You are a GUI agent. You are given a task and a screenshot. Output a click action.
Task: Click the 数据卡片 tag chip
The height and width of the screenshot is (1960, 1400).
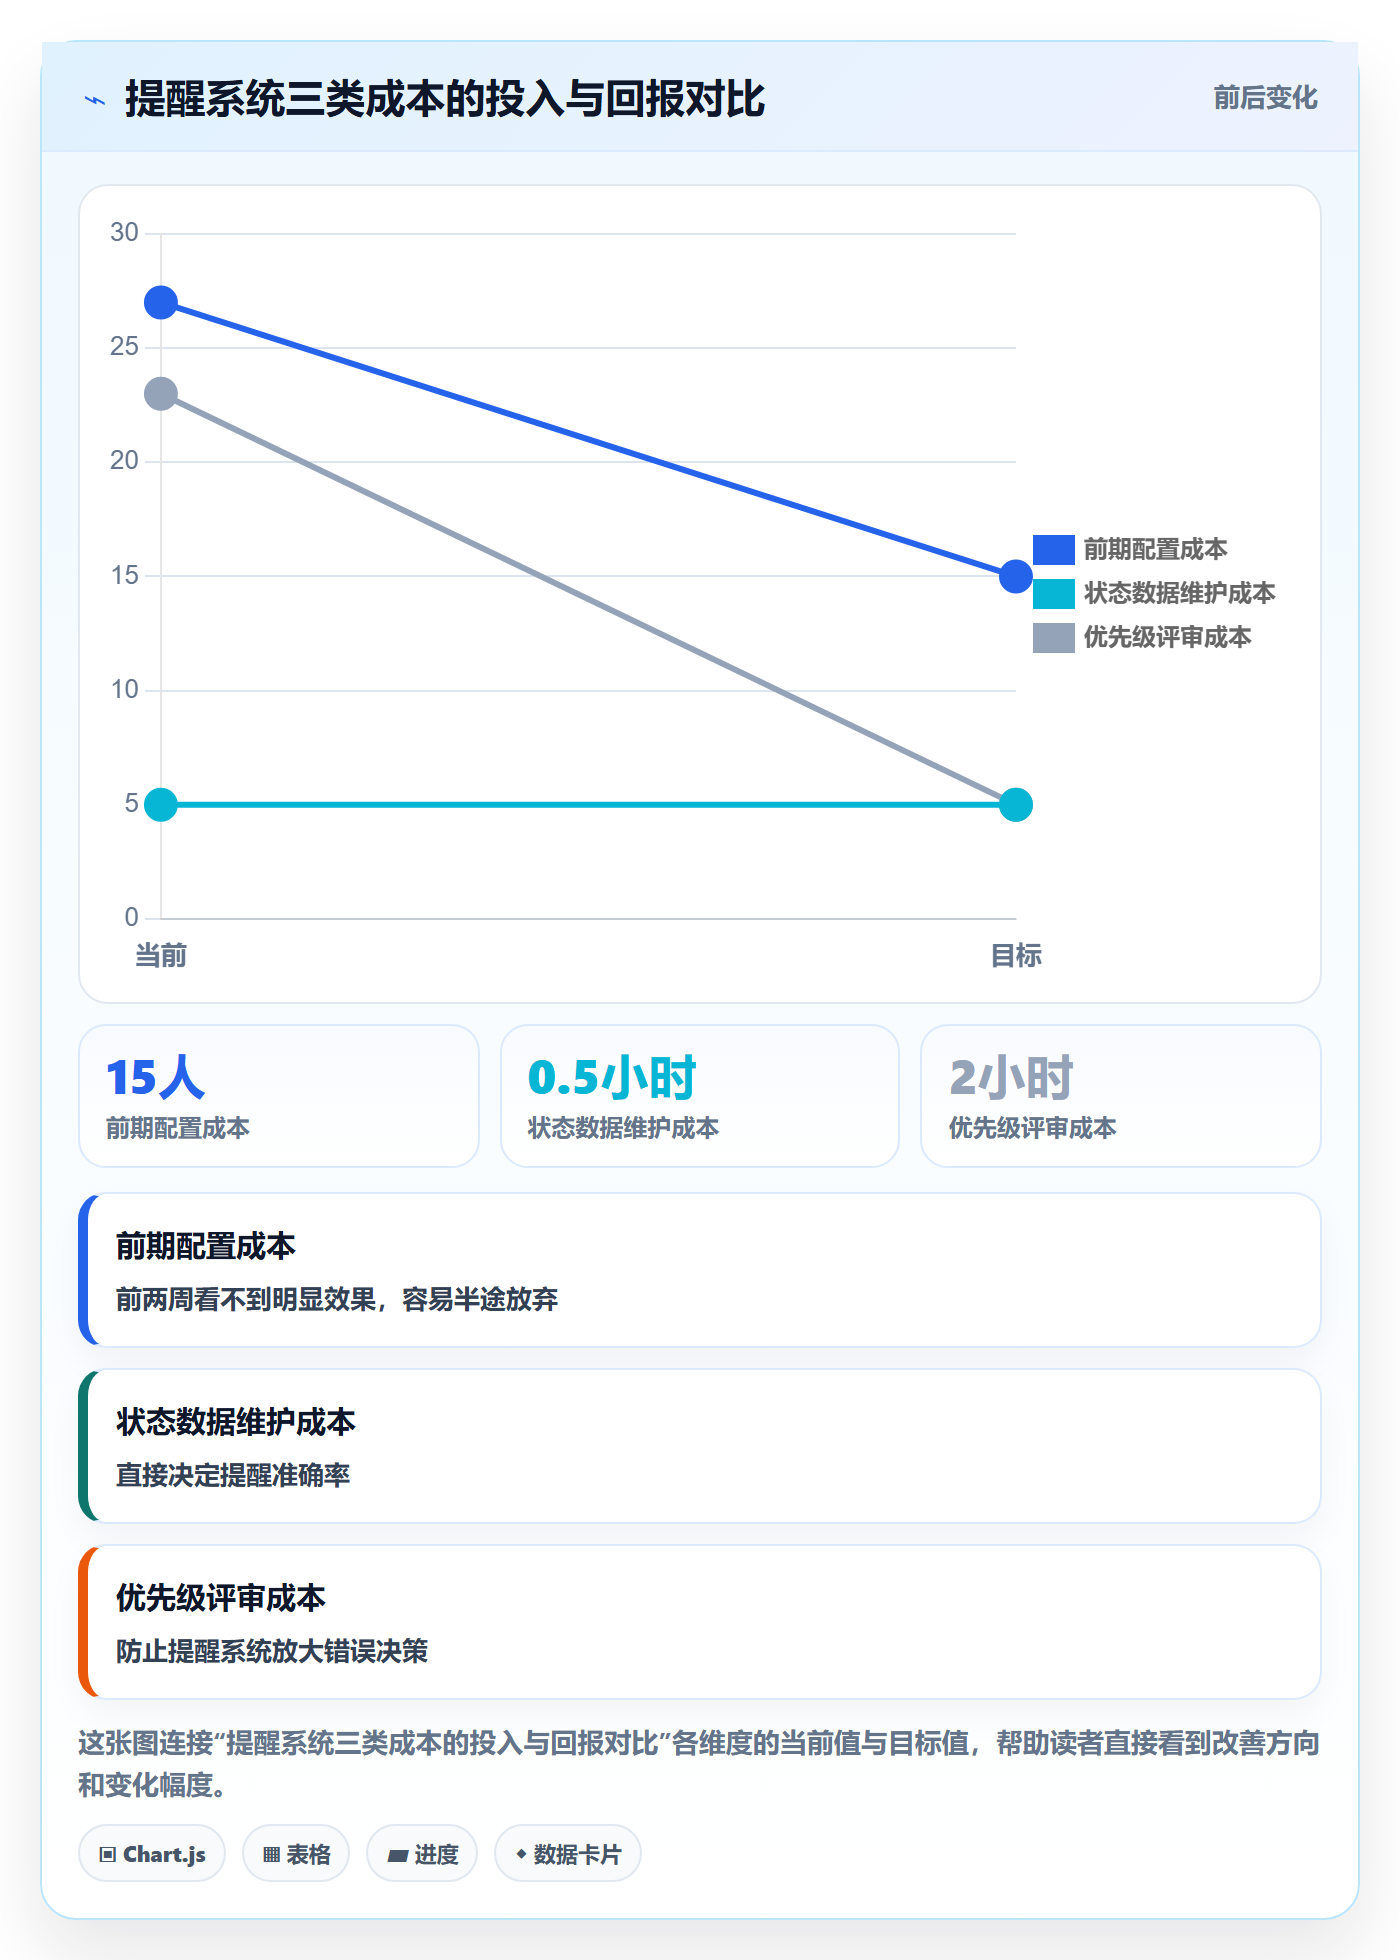click(568, 1854)
